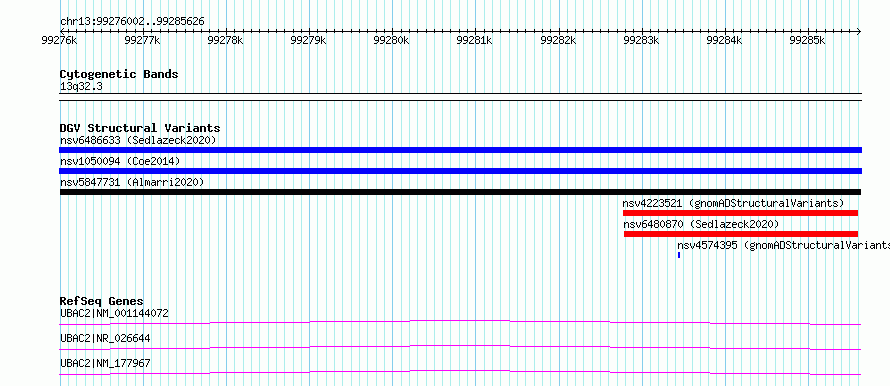Click the nsv5847731 (Almarri2020) black variant bar
The width and height of the screenshot is (890, 386).
tap(460, 192)
